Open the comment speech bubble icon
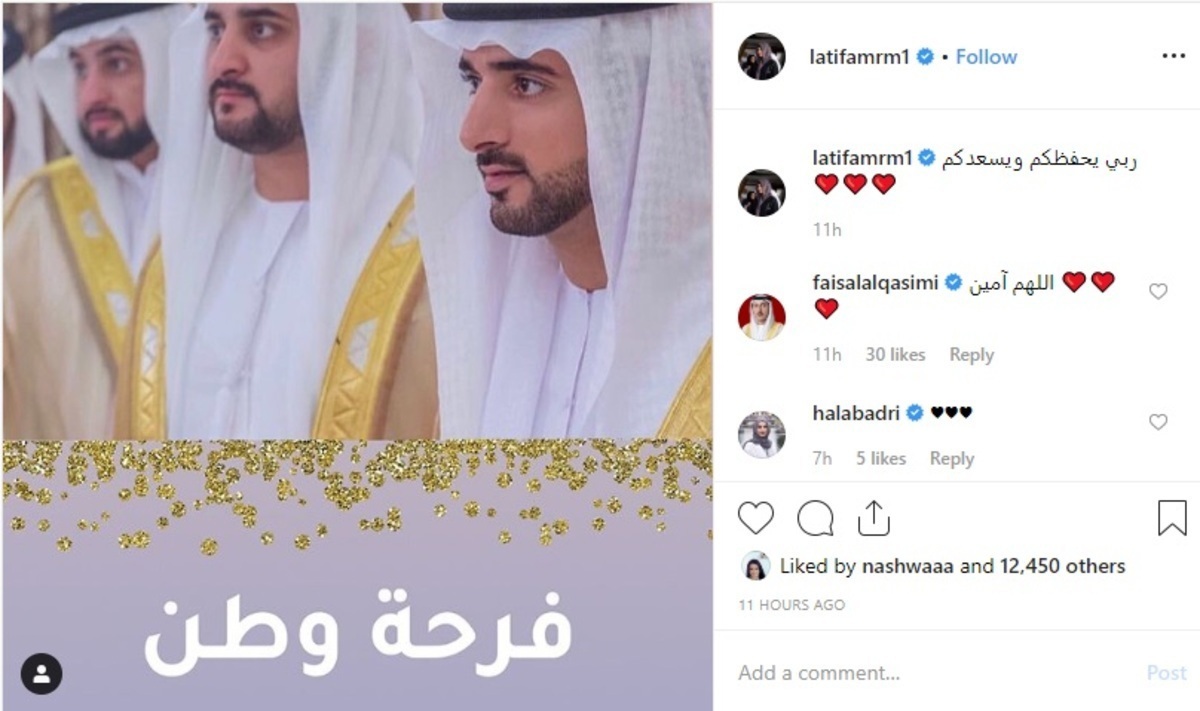Screen dimensions: 1200x711 (815, 518)
